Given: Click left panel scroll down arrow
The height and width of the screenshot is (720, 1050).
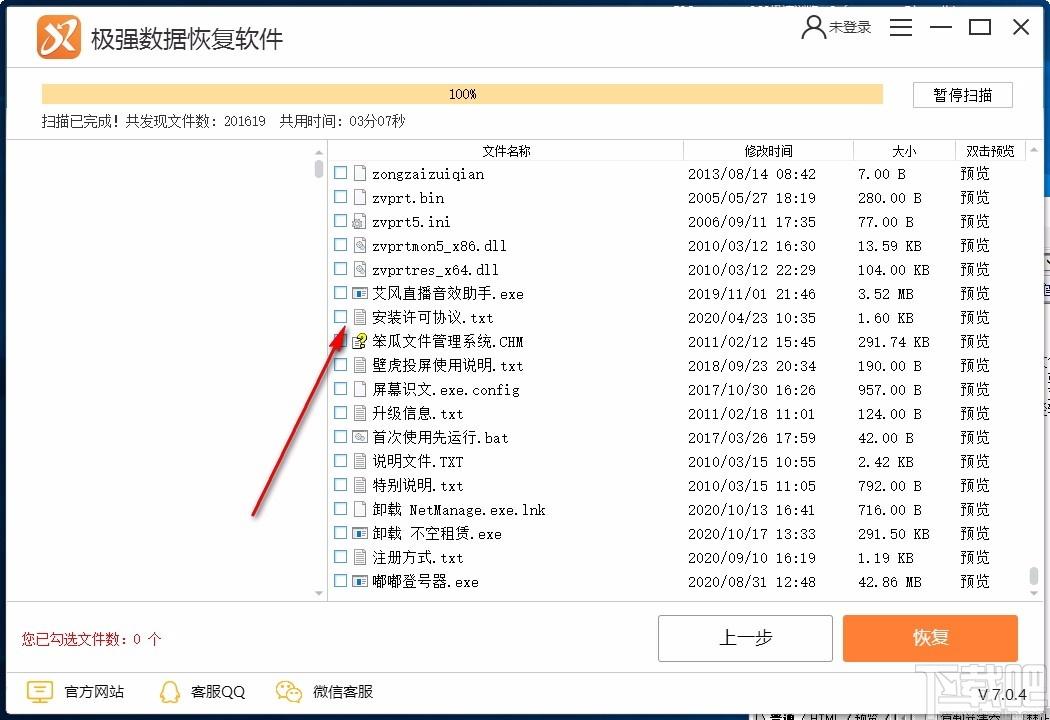Looking at the screenshot, I should click(319, 593).
